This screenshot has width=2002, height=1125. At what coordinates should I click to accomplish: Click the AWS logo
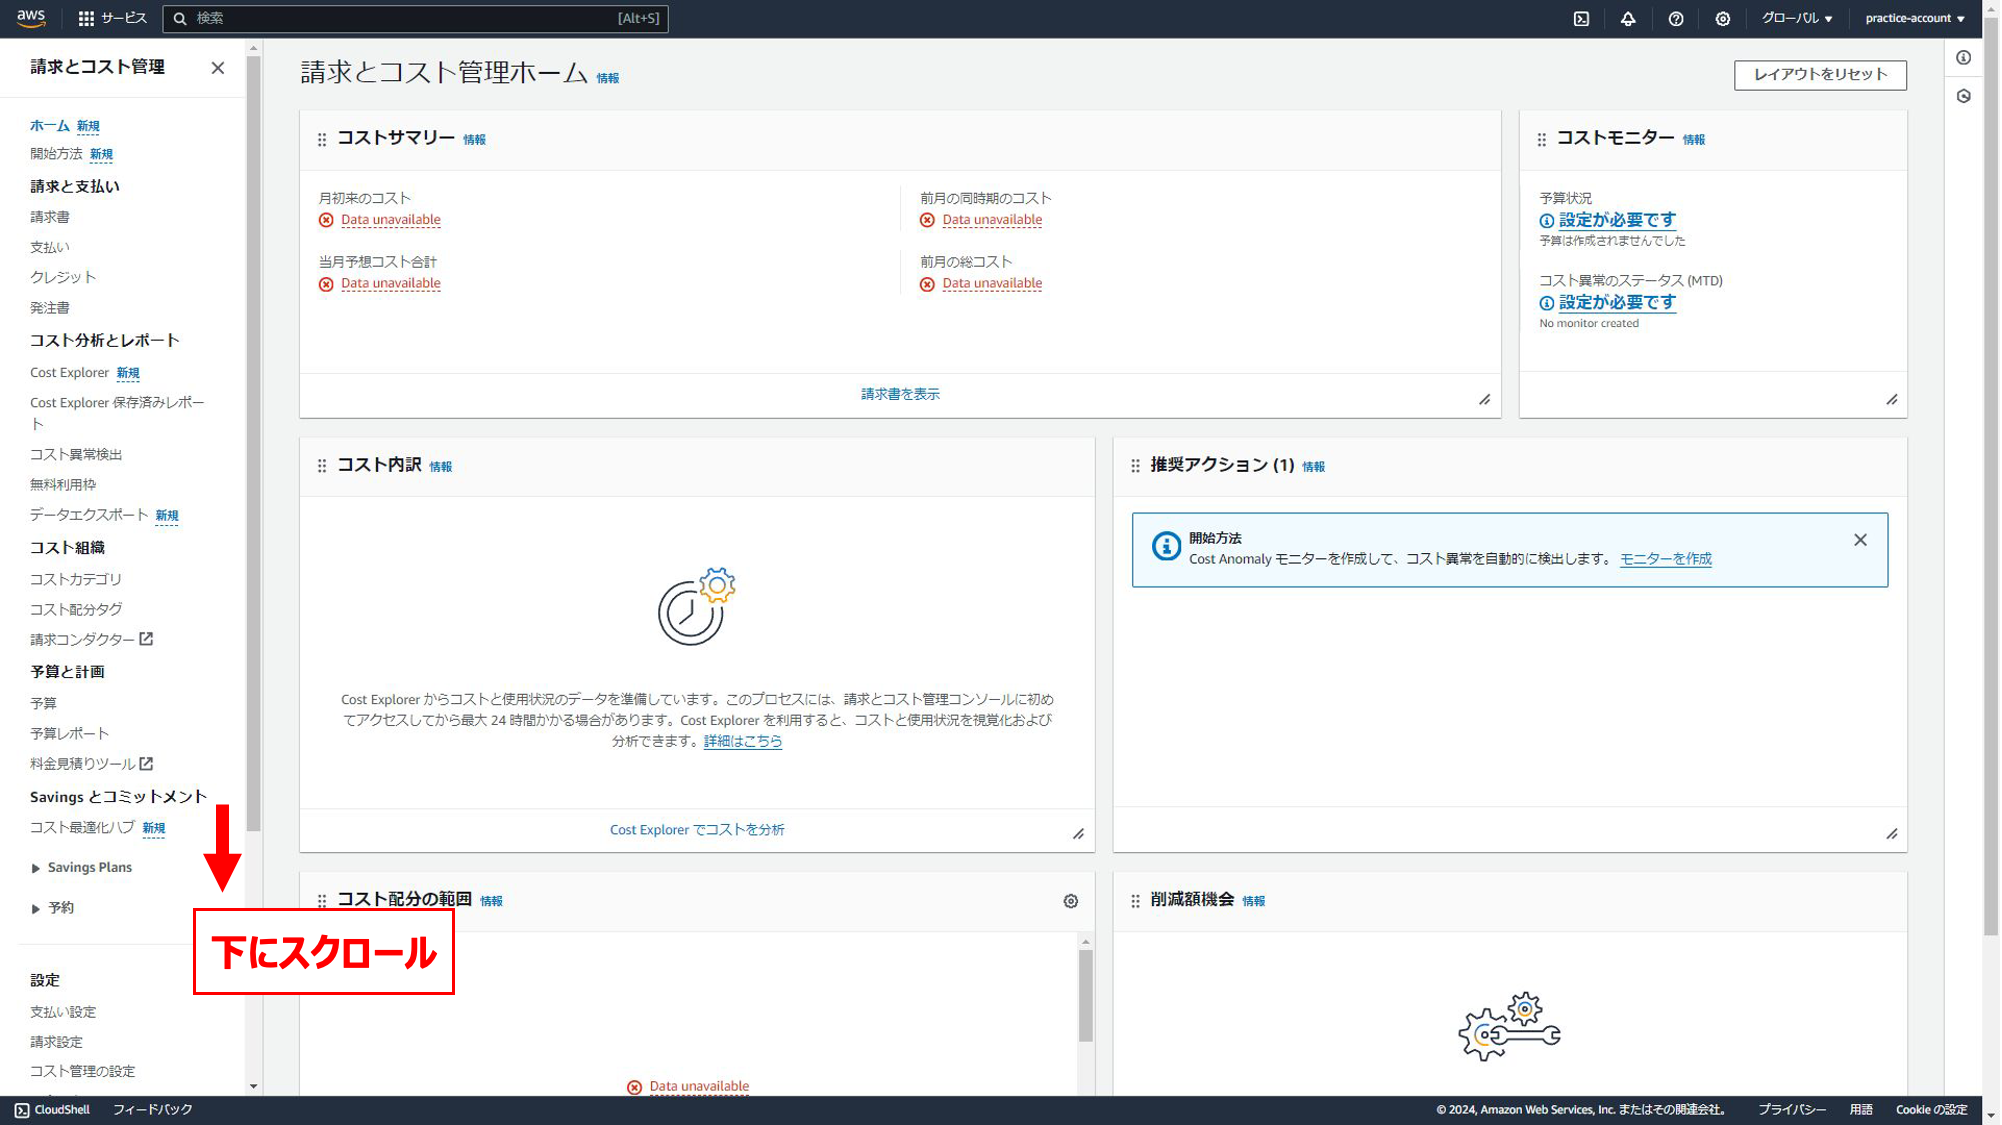(x=31, y=17)
